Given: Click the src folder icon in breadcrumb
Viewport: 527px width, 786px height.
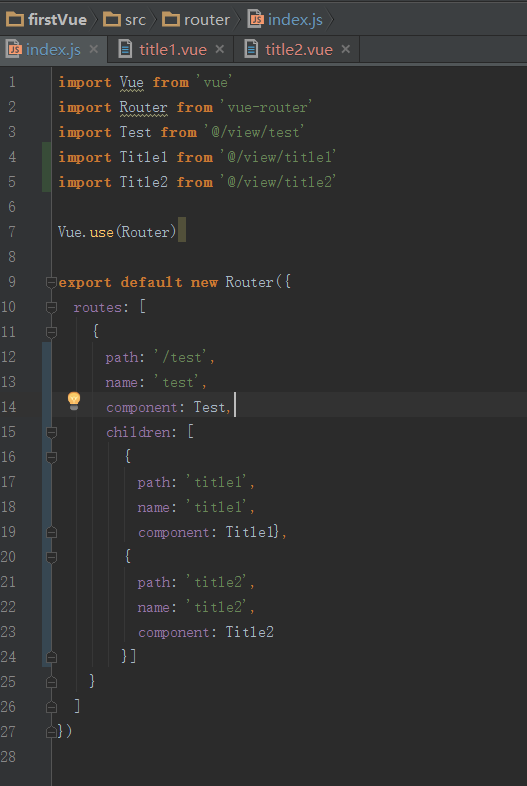Looking at the screenshot, I should tap(111, 20).
